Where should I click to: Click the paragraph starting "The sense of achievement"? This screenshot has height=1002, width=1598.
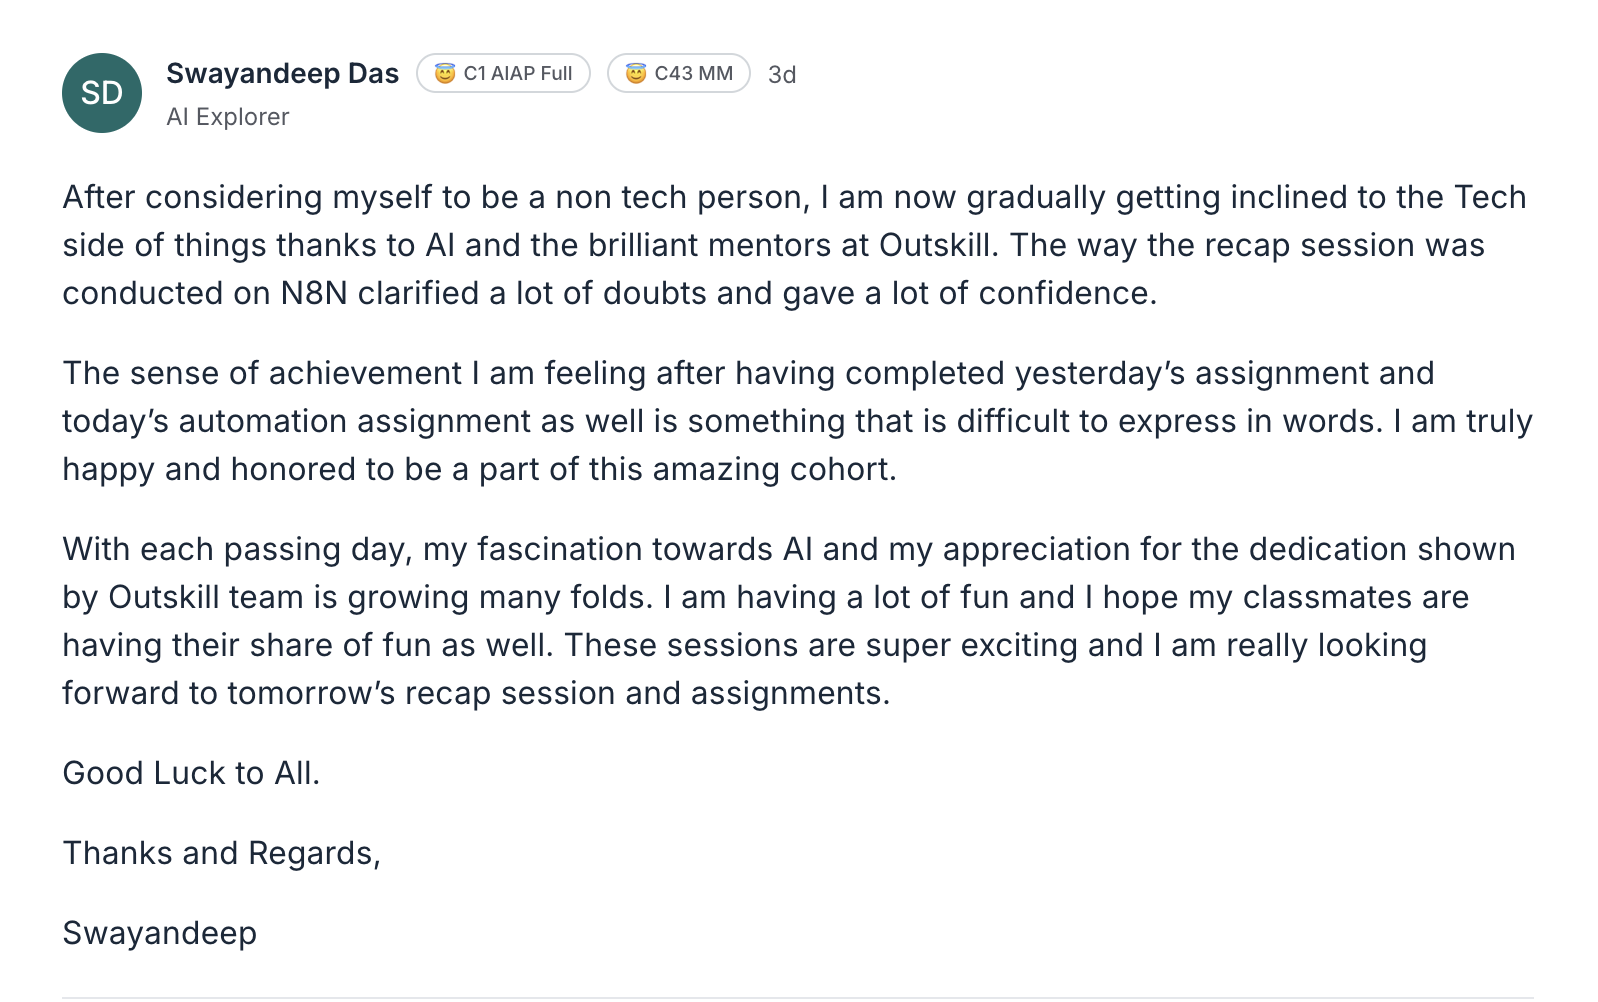point(797,421)
